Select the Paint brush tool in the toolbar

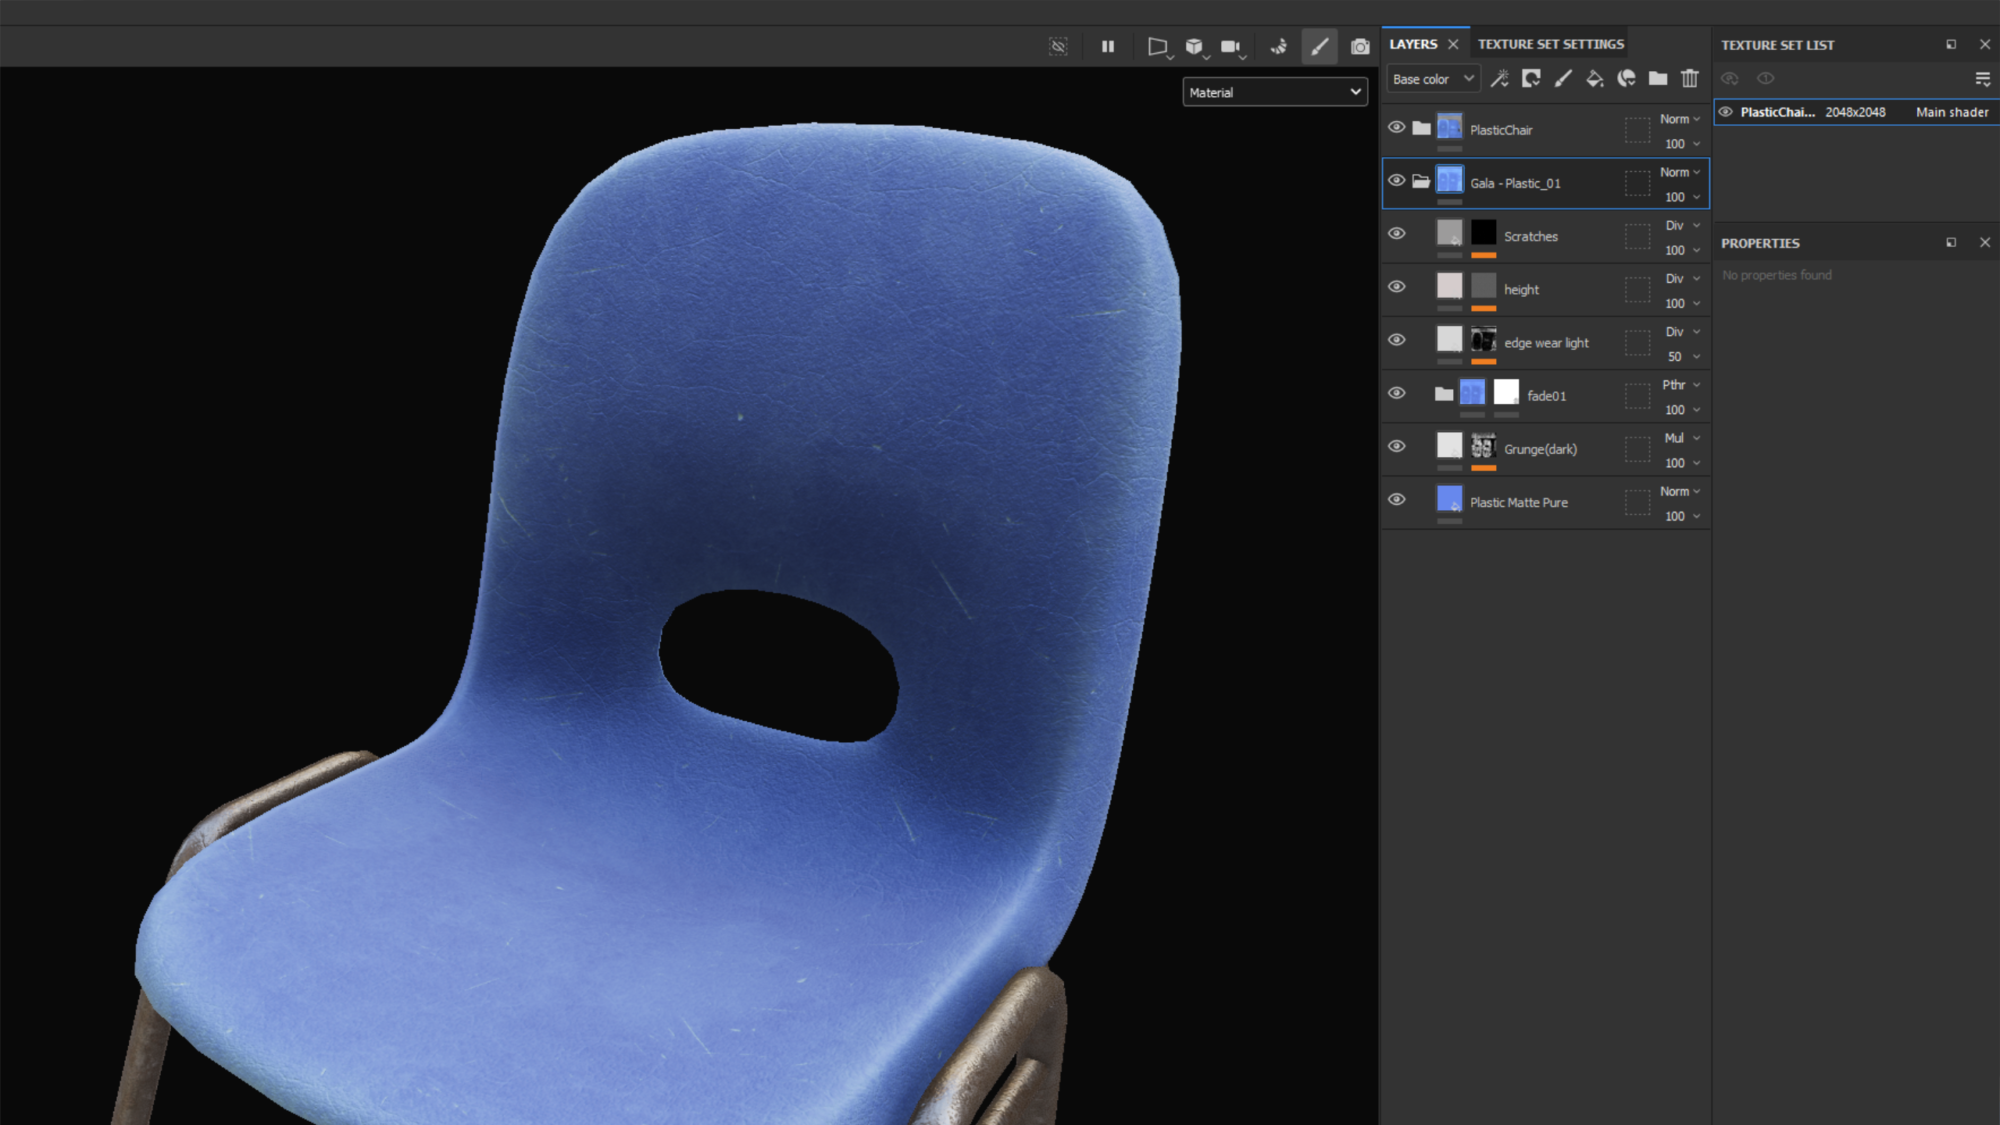pyautogui.click(x=1319, y=46)
